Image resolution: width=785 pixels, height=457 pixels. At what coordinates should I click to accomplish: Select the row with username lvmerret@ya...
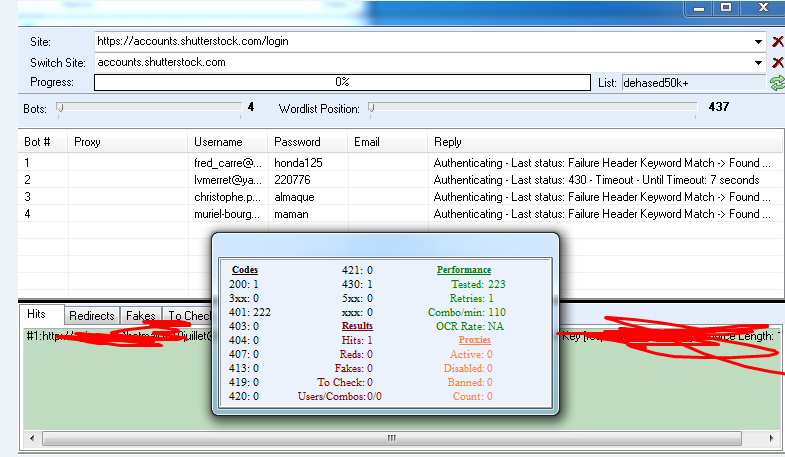tap(401, 180)
